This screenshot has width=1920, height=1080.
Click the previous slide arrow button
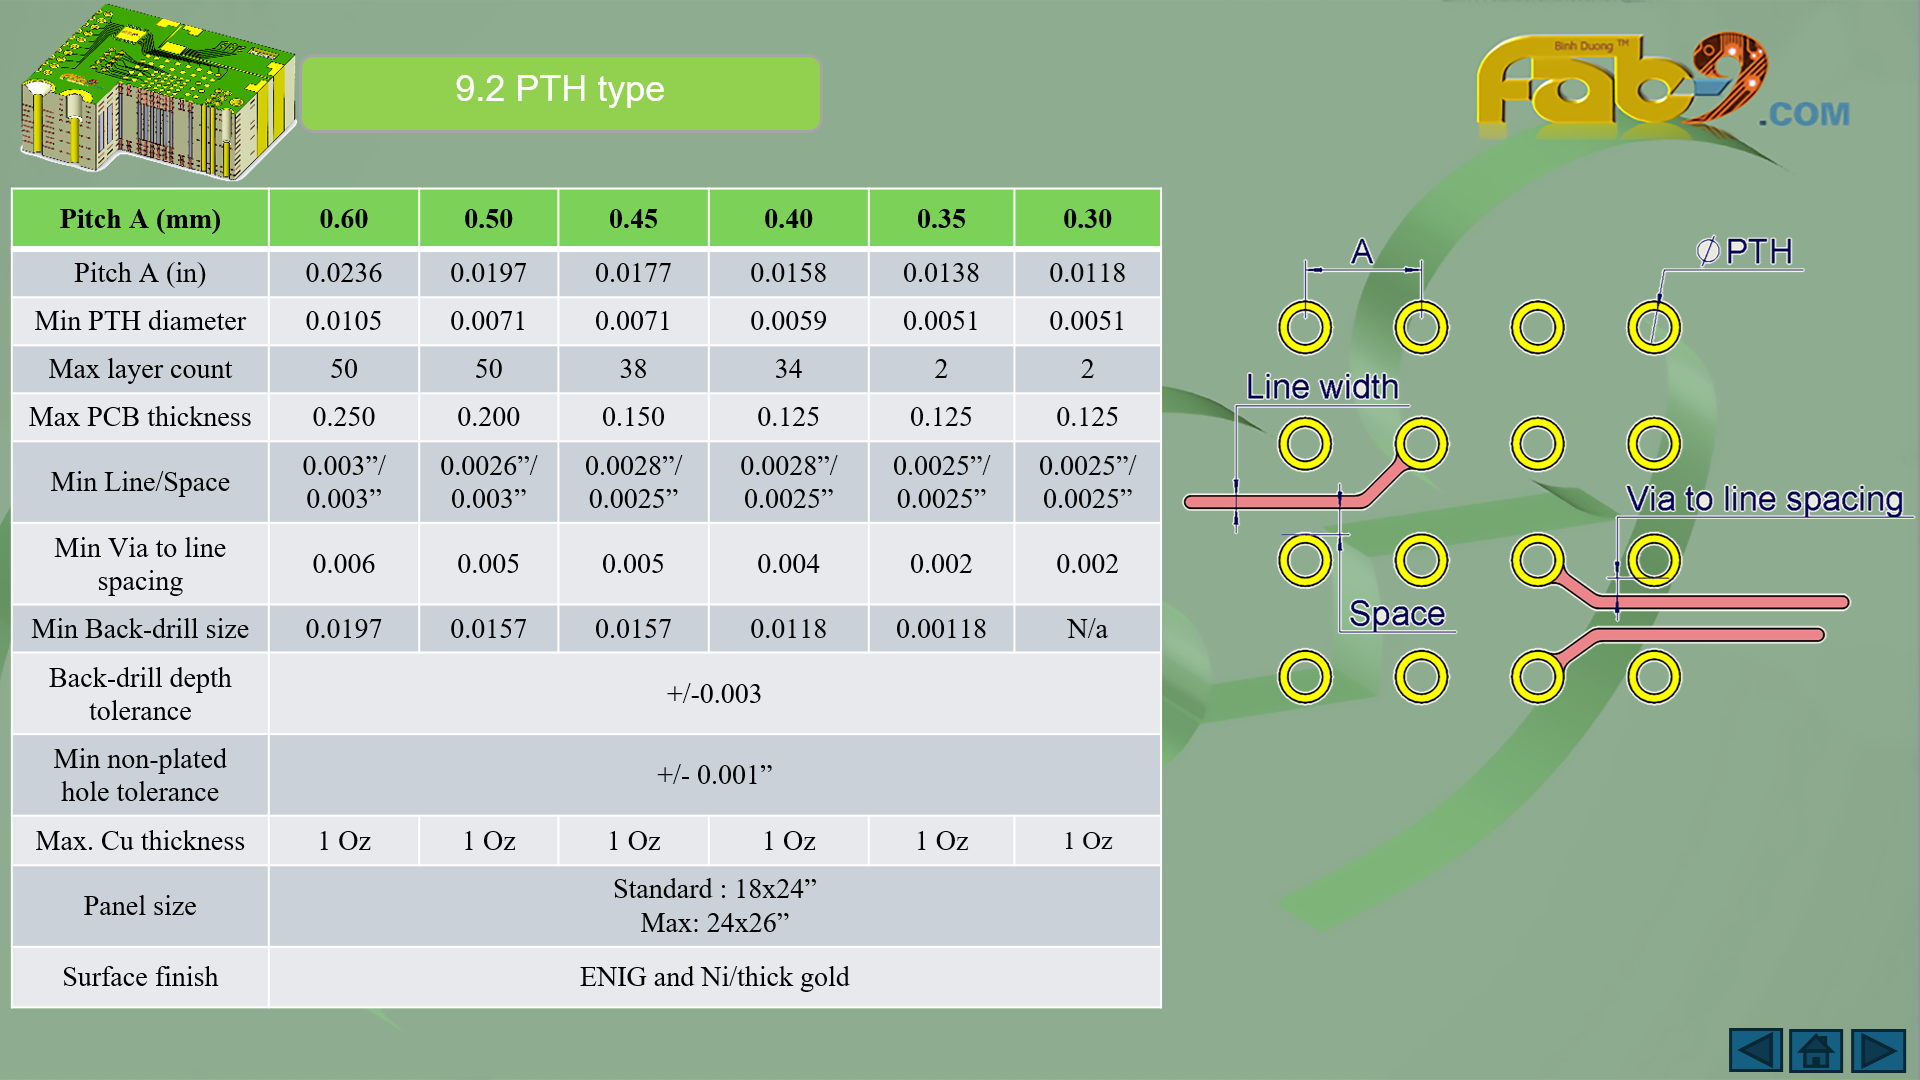coord(1755,1051)
